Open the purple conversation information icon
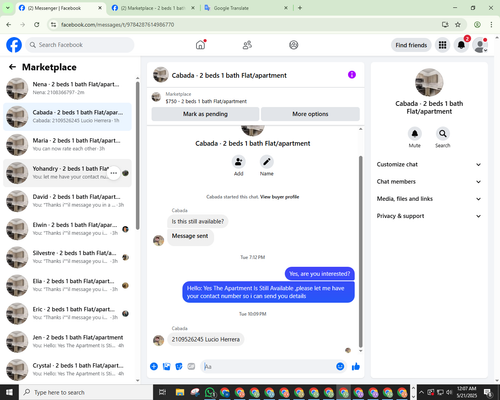The image size is (500, 400). point(352,75)
